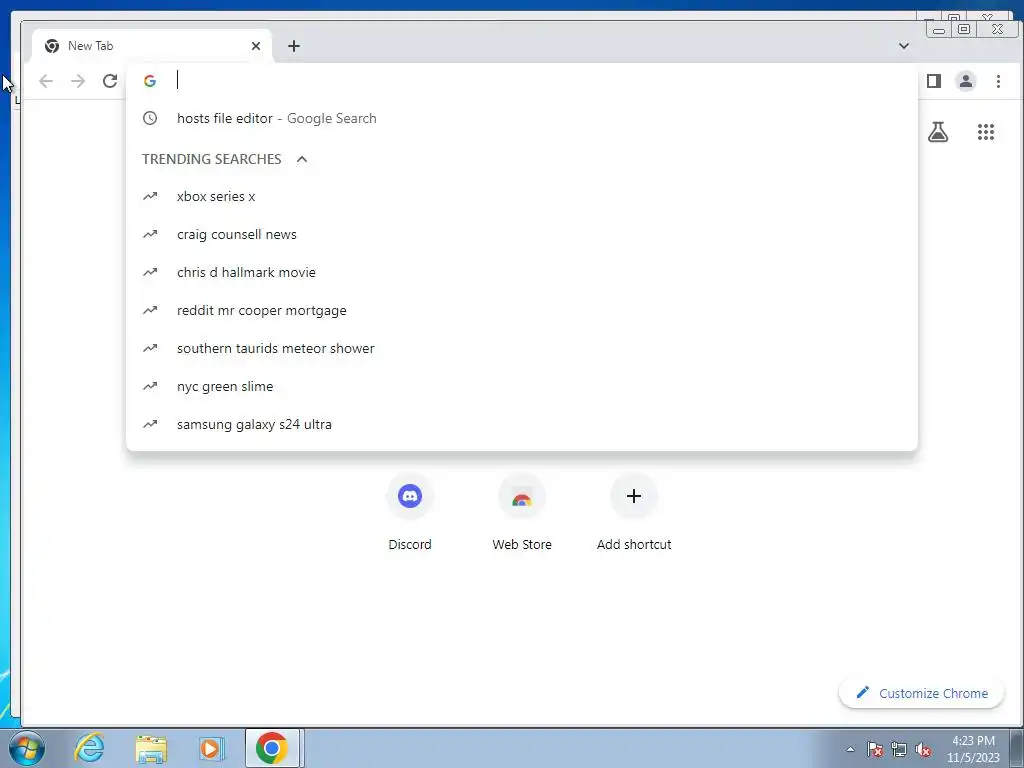Image resolution: width=1024 pixels, height=768 pixels.
Task: Open the Windows Start button
Action: click(26, 748)
